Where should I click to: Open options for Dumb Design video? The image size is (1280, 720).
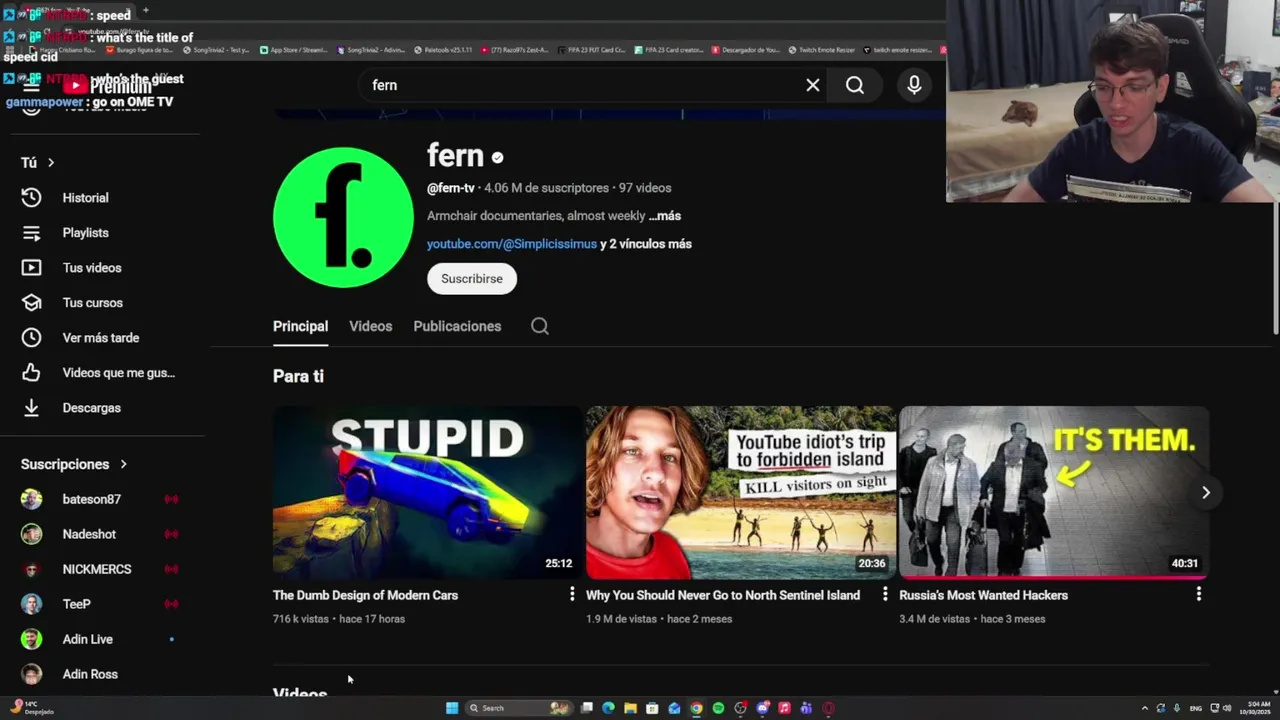tap(572, 594)
